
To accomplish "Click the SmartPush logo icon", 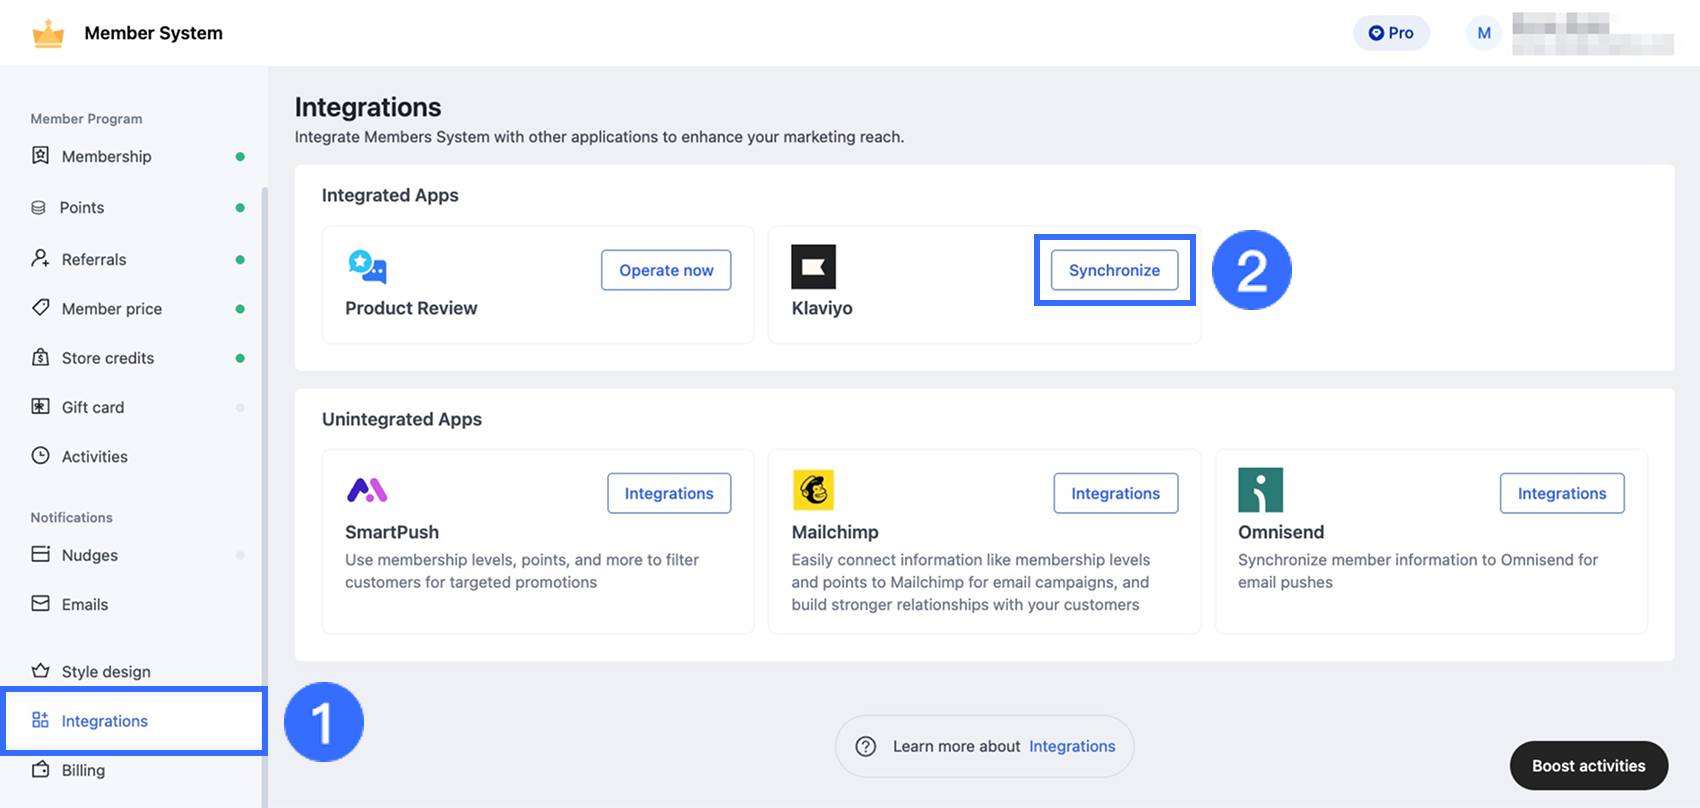I will pyautogui.click(x=367, y=490).
